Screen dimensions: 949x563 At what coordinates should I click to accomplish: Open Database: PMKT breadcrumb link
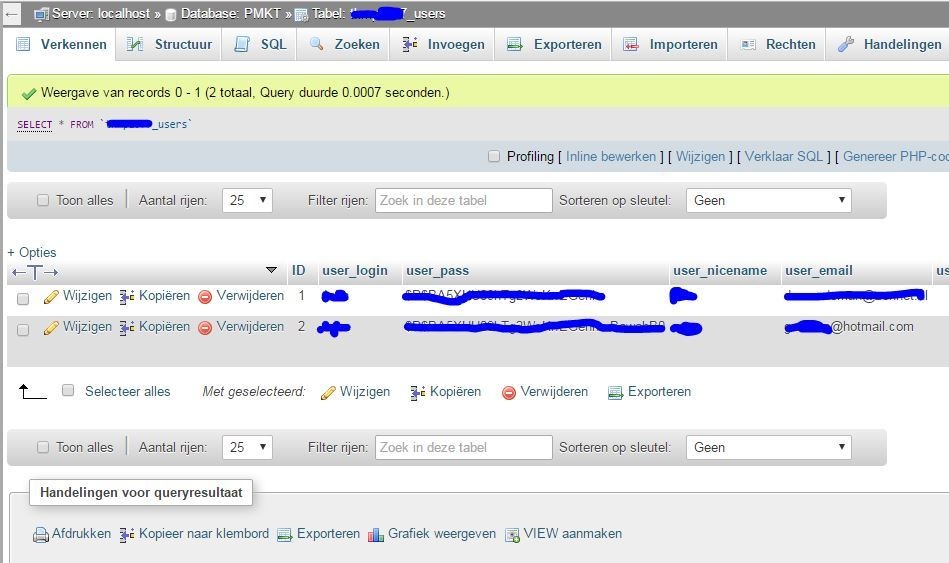coord(231,13)
